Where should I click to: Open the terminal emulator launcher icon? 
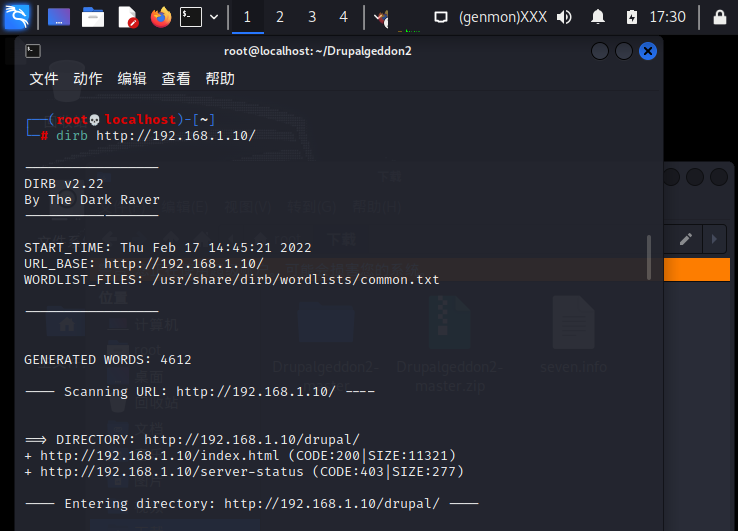coord(191,17)
